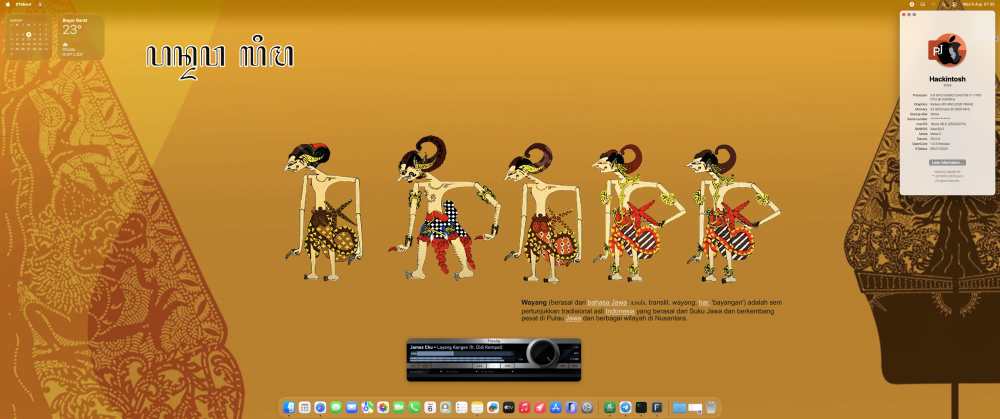Open the Trash in dock

[x=711, y=407]
